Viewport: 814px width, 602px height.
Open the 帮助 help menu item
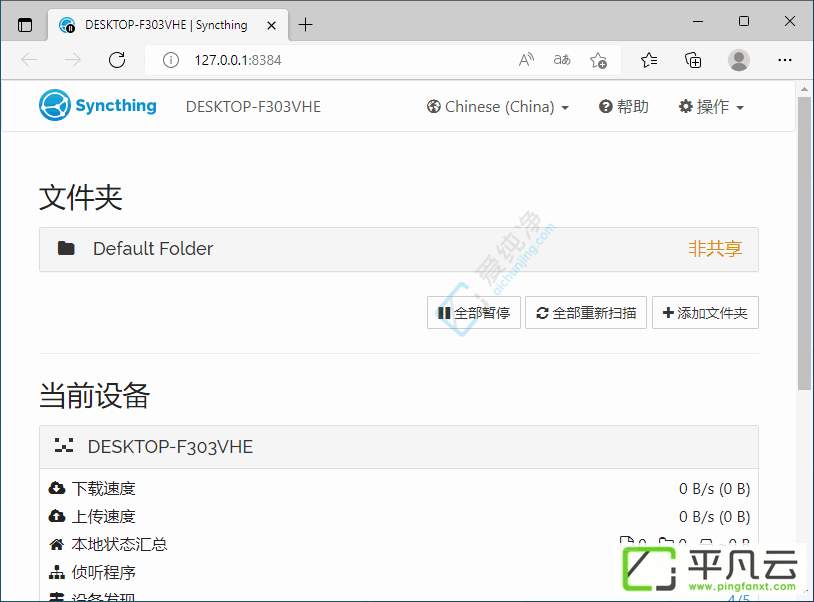[x=624, y=107]
